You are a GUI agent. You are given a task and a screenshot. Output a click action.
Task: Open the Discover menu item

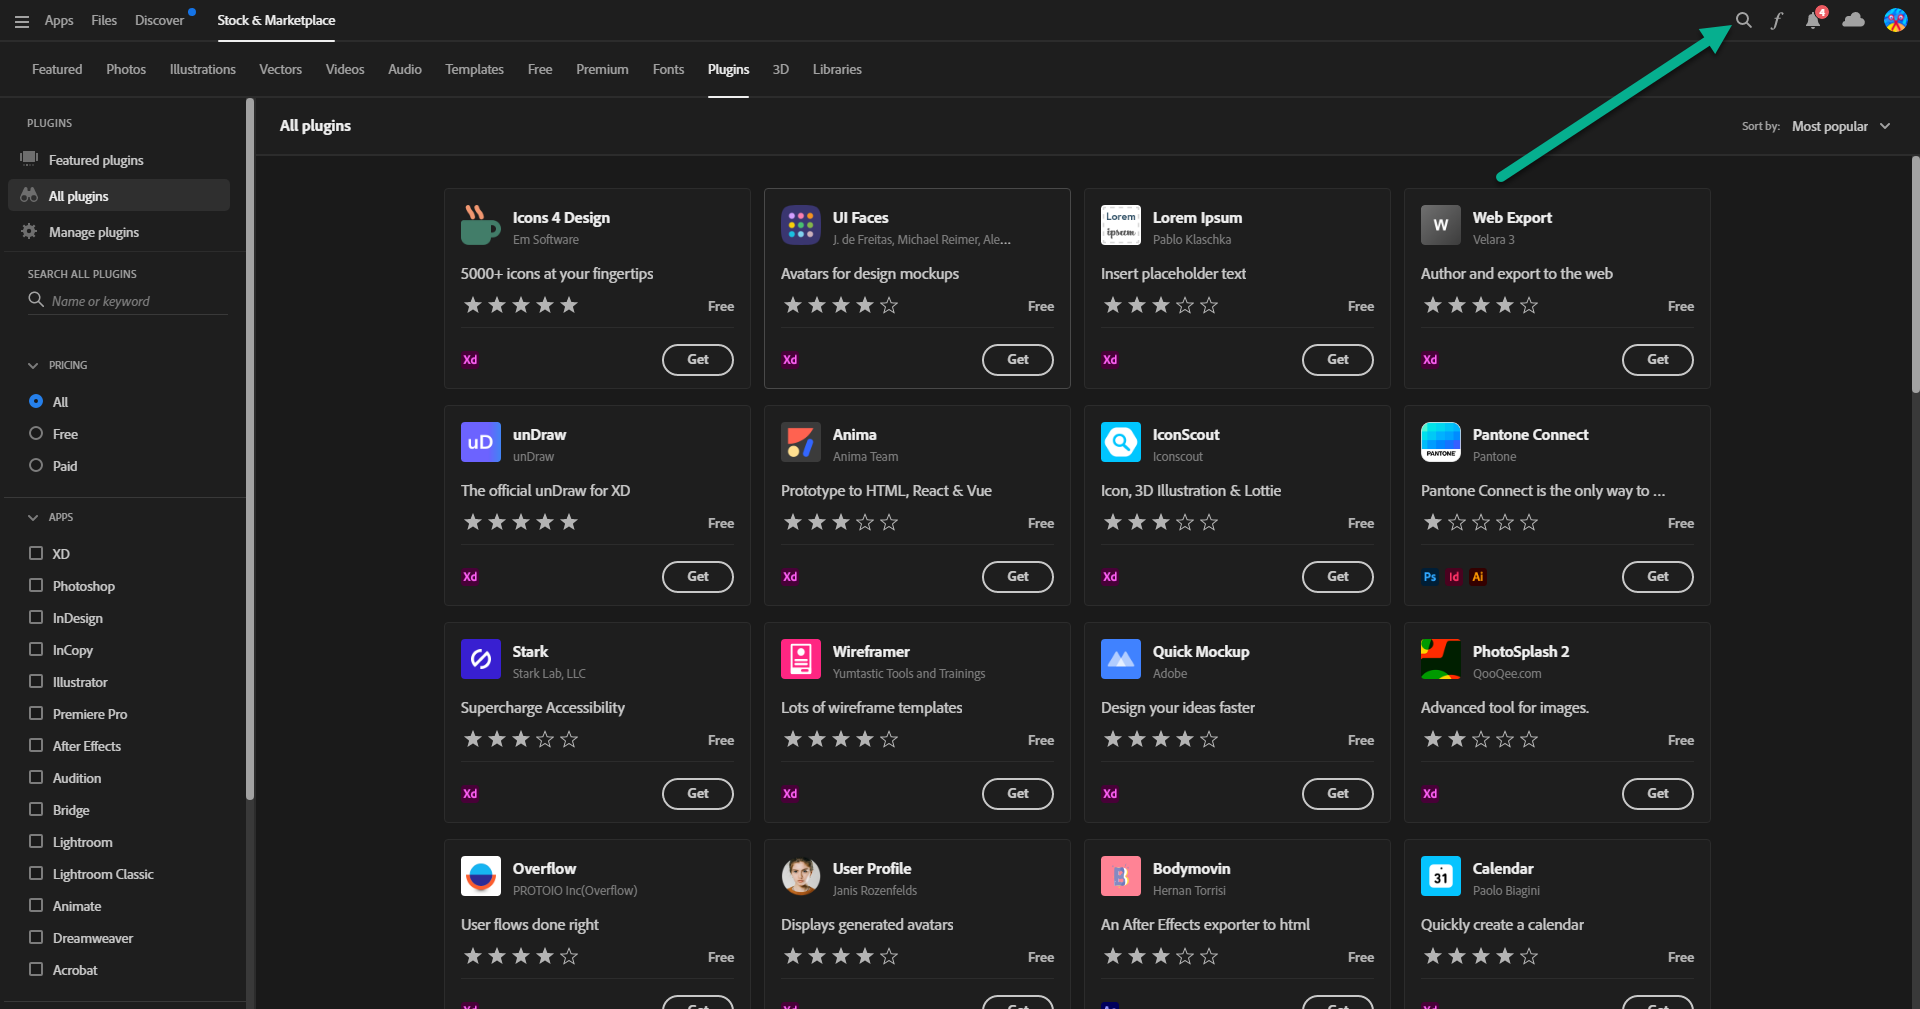tap(160, 20)
